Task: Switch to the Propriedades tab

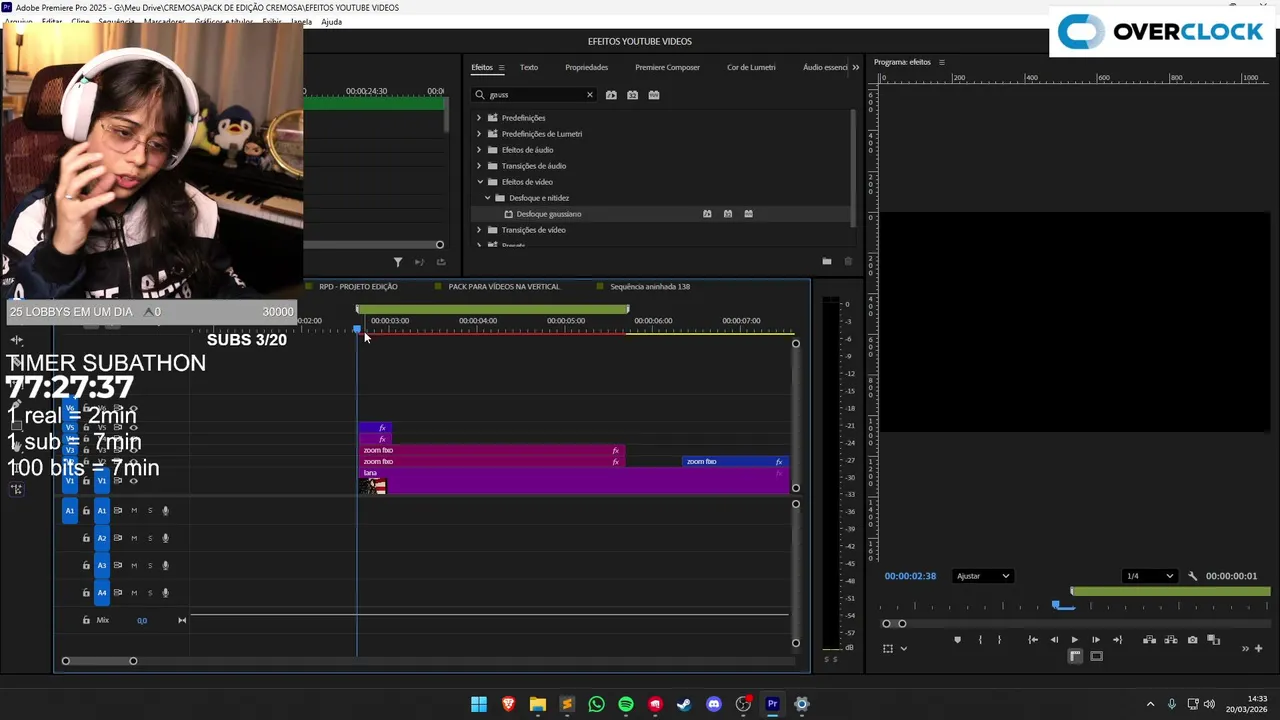Action: click(x=586, y=67)
